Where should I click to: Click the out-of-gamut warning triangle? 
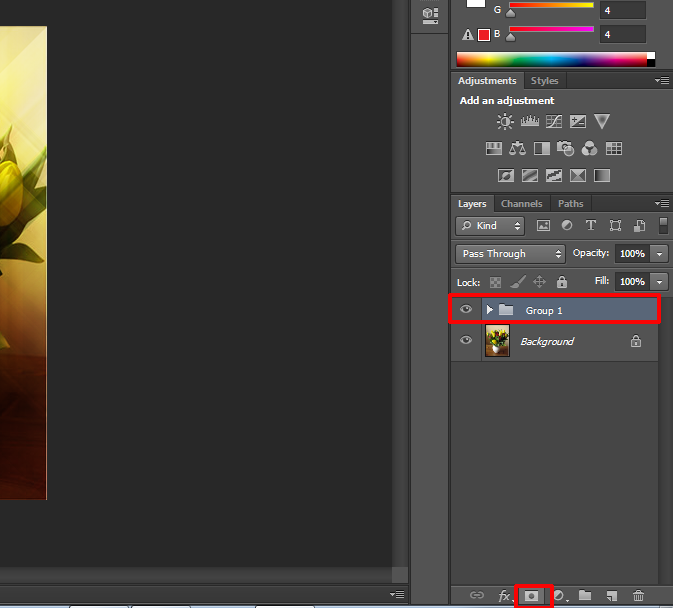click(467, 34)
